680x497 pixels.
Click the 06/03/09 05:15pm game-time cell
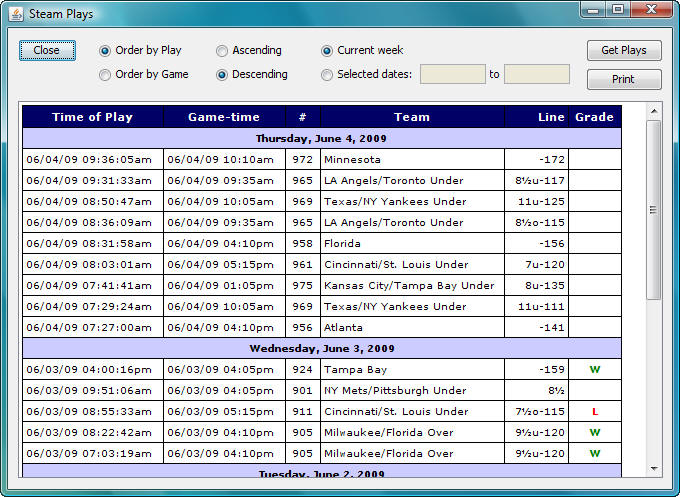pos(224,412)
